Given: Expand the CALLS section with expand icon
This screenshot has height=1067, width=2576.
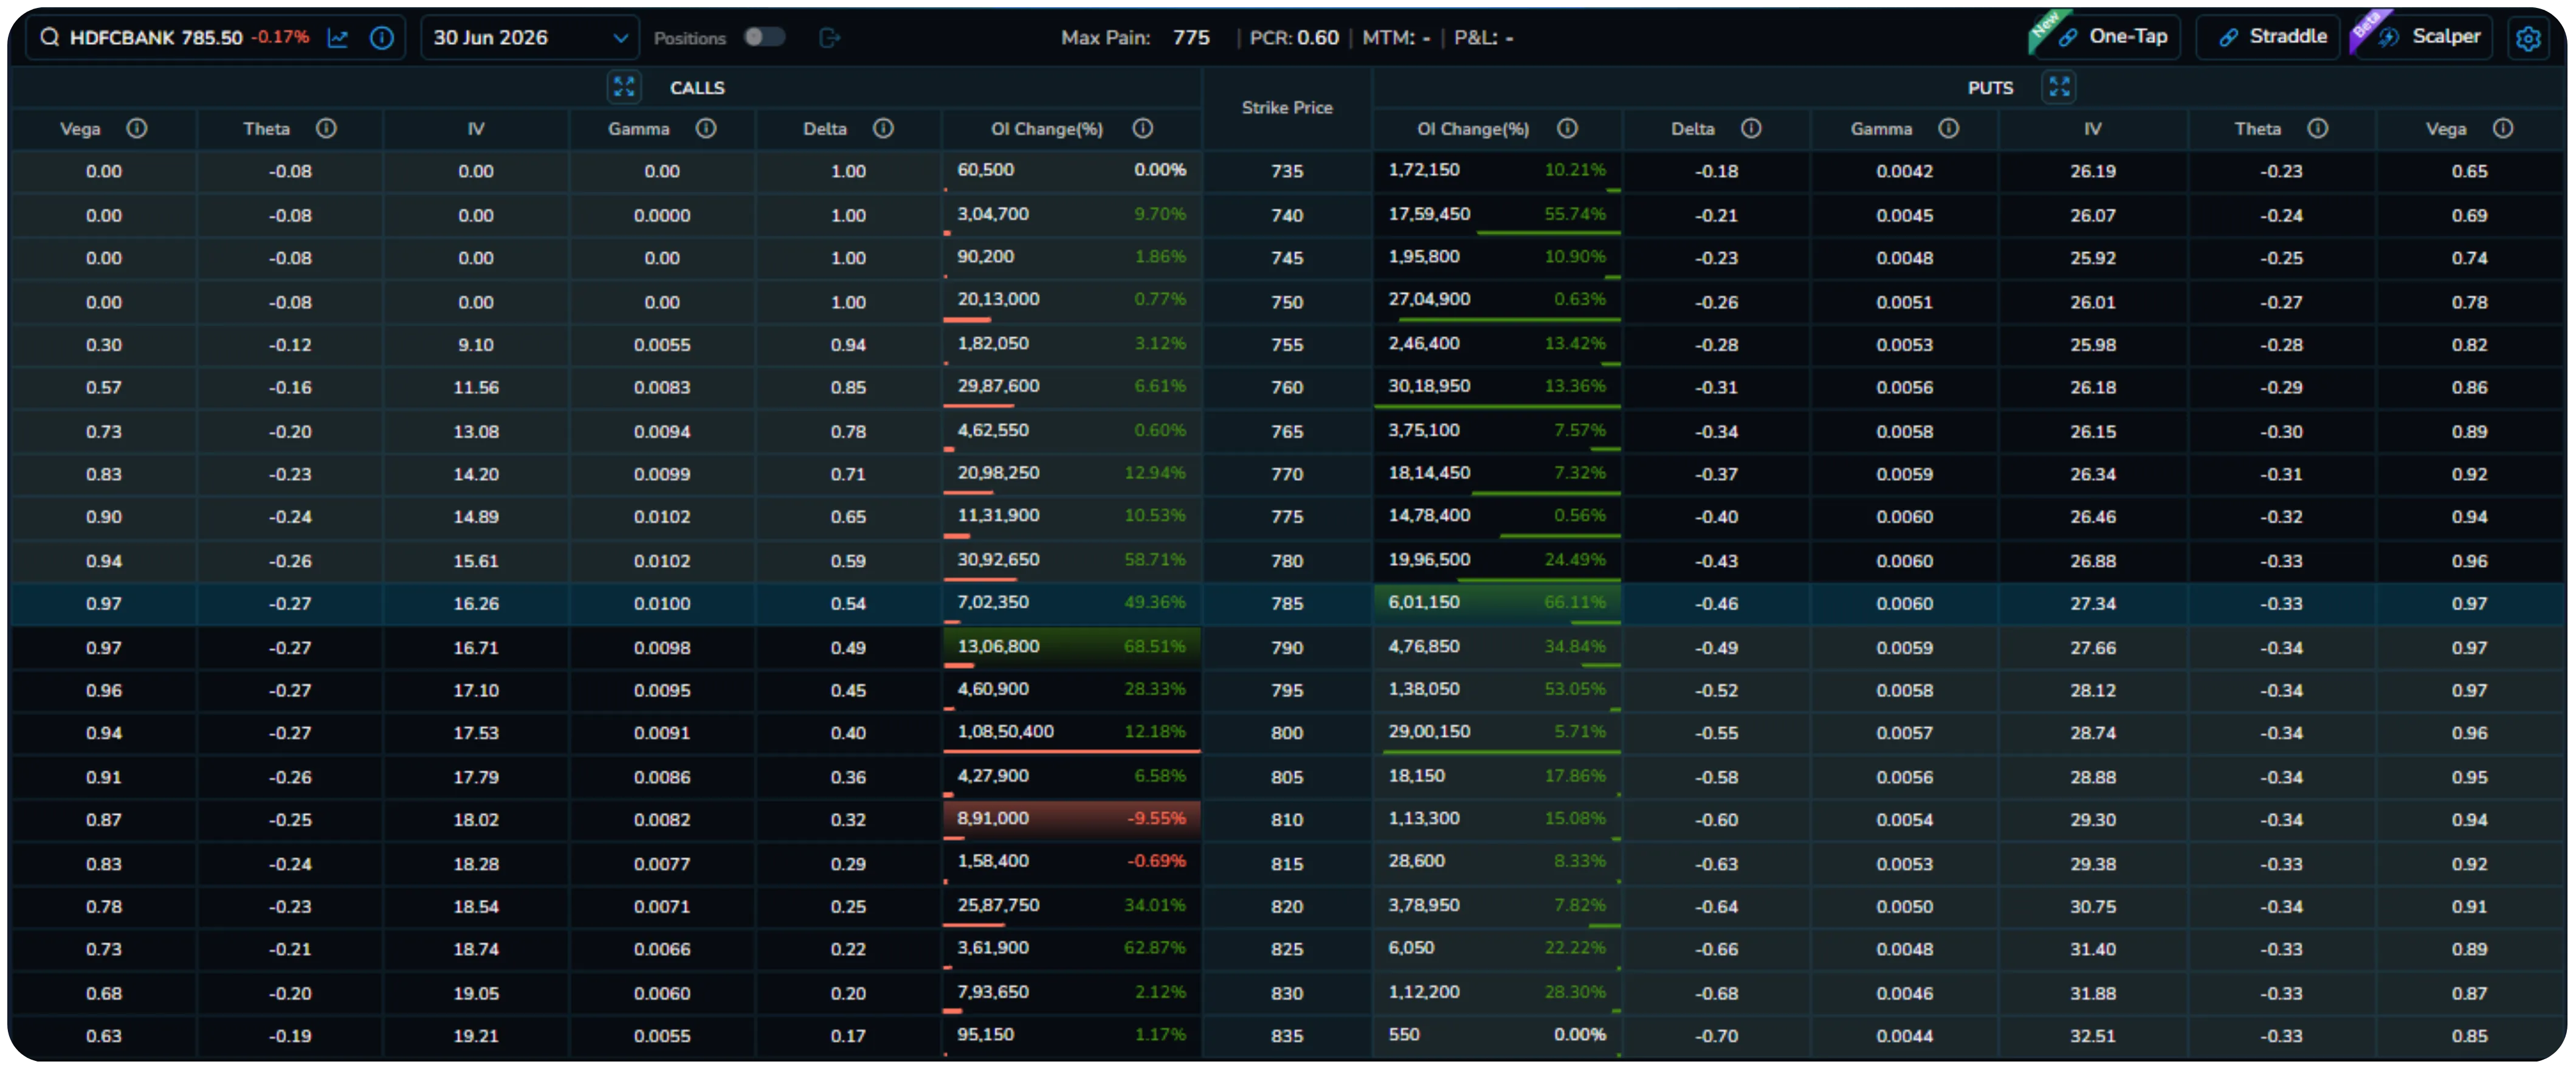Looking at the screenshot, I should tap(624, 87).
